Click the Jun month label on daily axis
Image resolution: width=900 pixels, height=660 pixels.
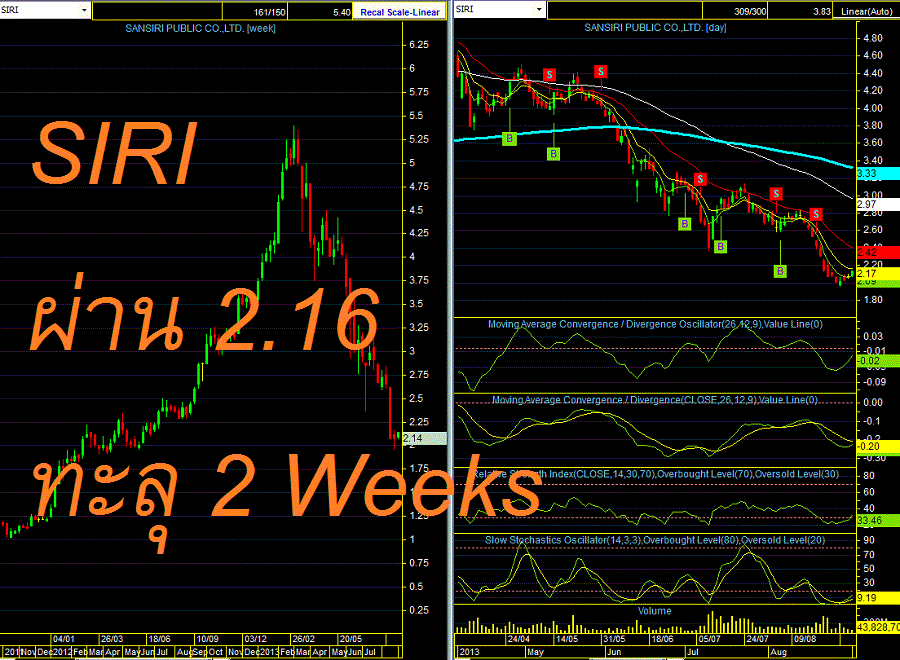coord(614,652)
